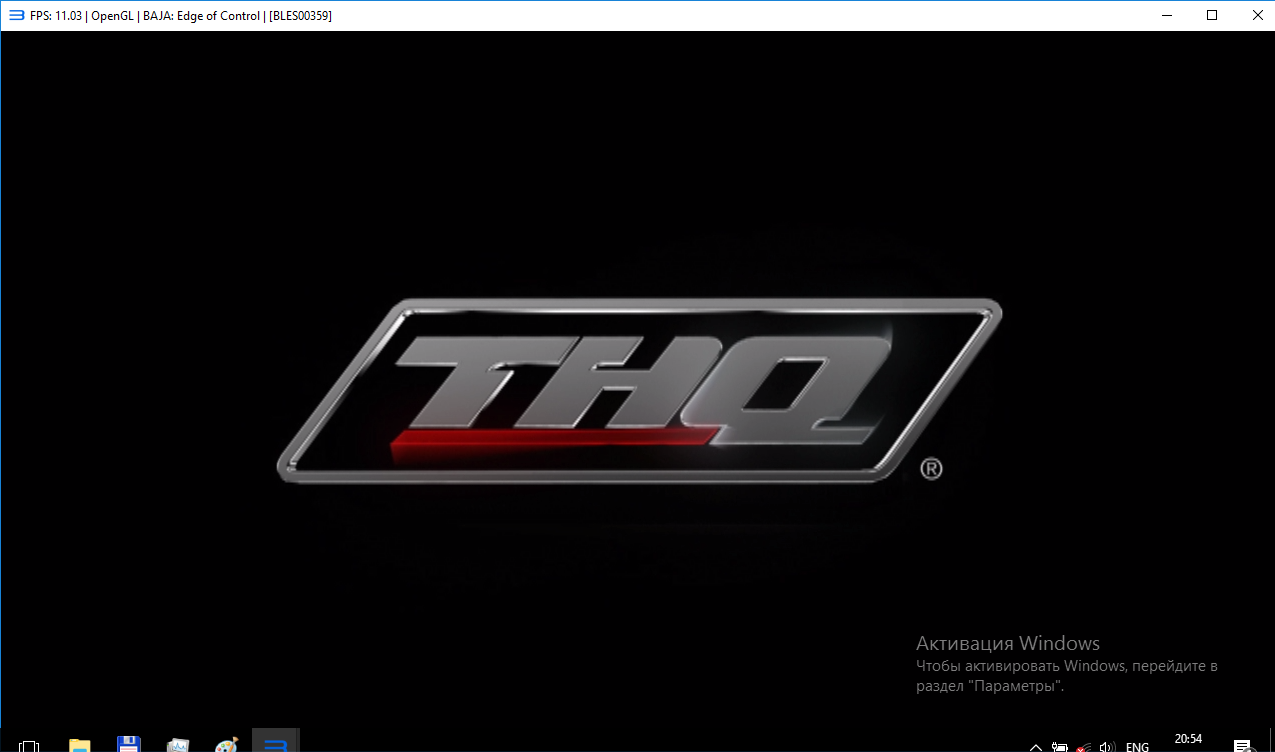The image size is (1275, 752).
Task: Click the 20:54 clock on the taskbar
Action: point(1188,739)
